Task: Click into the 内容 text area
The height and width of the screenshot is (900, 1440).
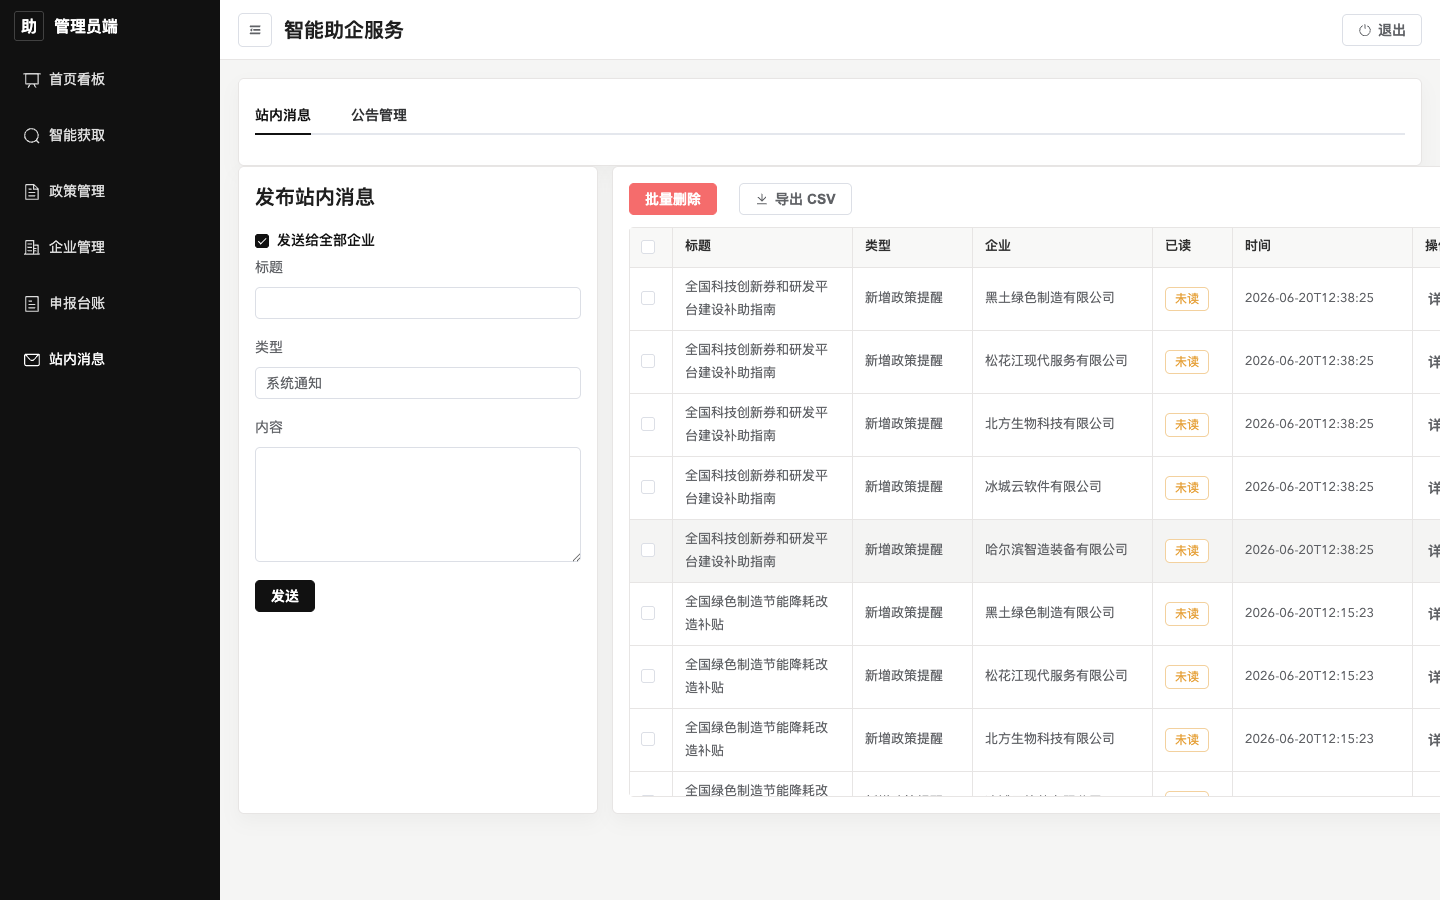Action: (418, 504)
